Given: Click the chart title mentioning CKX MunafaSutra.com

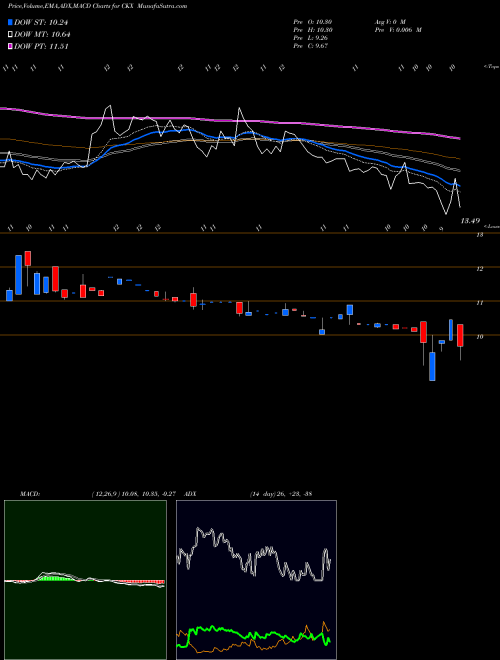Looking at the screenshot, I should [98, 6].
